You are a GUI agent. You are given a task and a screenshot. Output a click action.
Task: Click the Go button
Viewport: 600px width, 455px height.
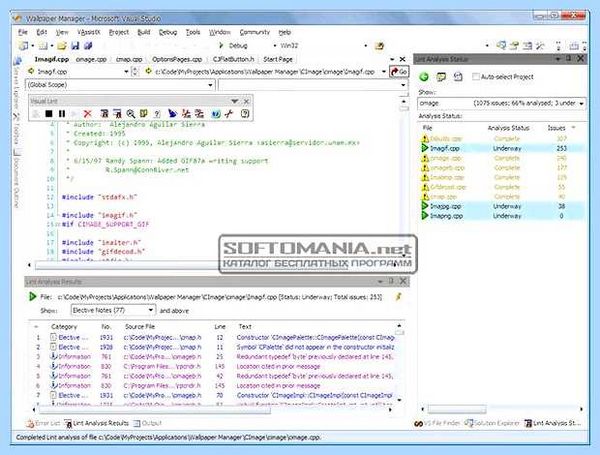pyautogui.click(x=399, y=72)
